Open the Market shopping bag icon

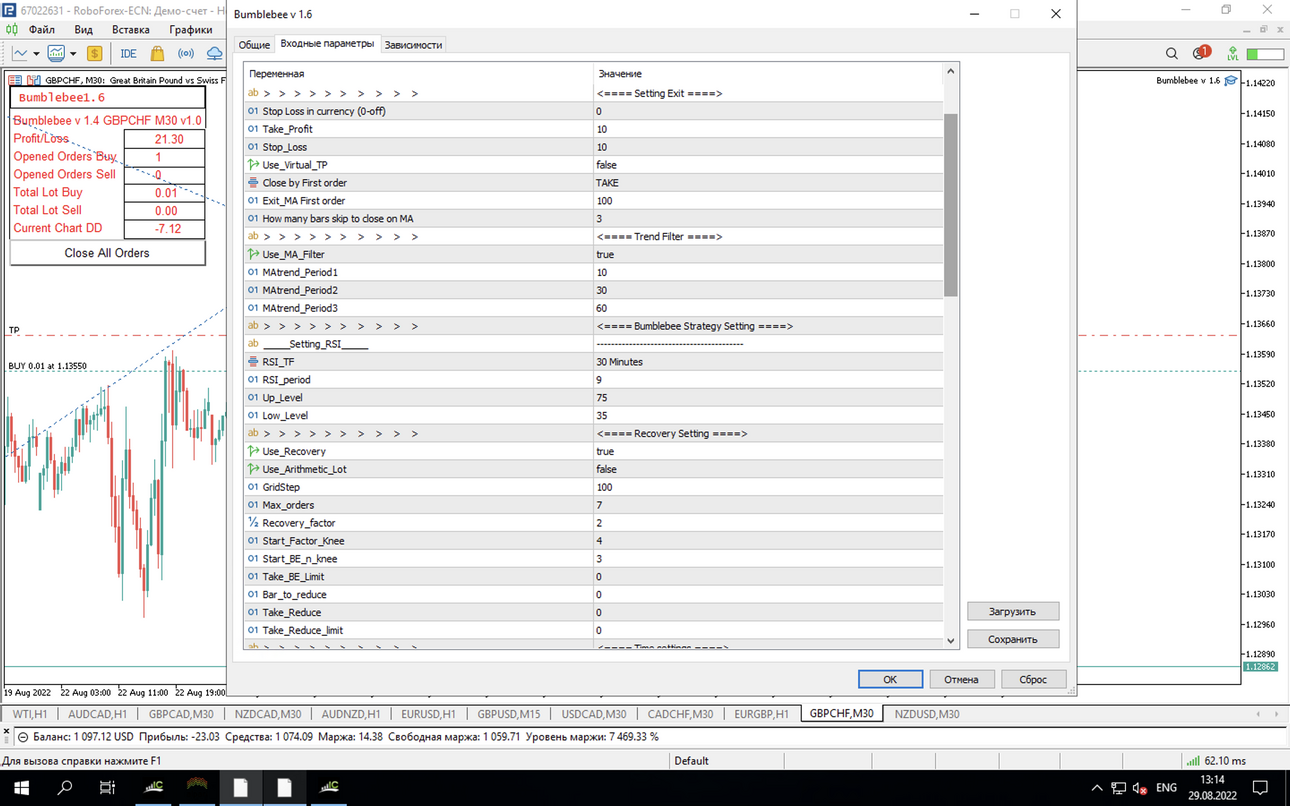click(x=157, y=53)
